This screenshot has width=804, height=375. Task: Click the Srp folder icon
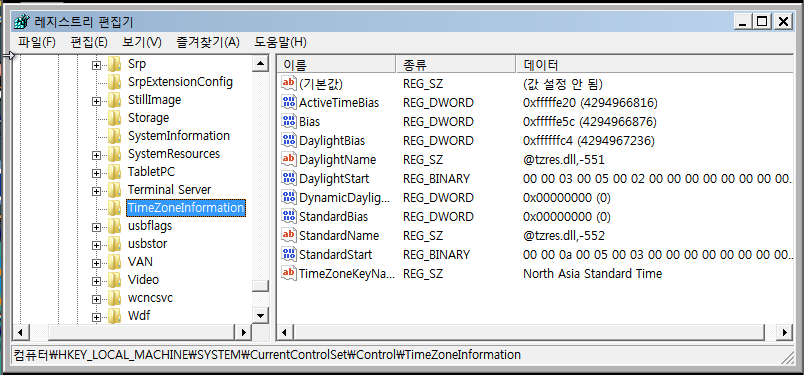pos(114,64)
